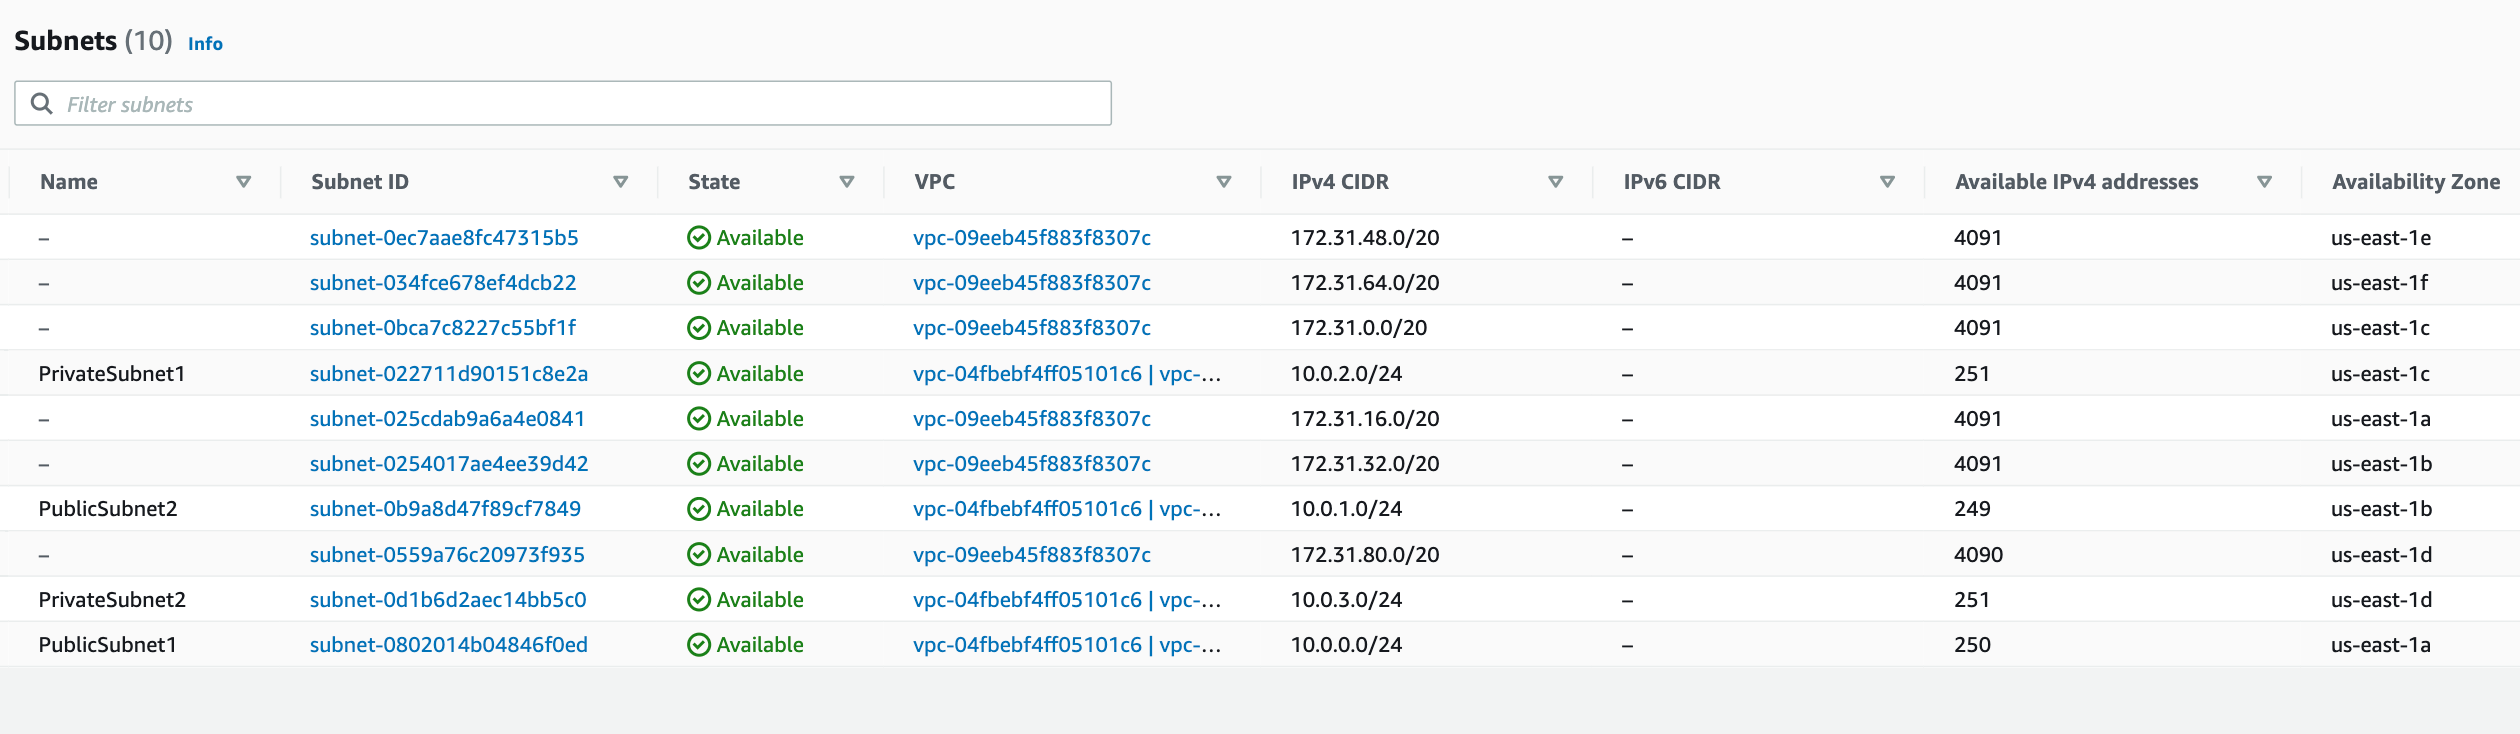This screenshot has width=2520, height=734.
Task: Sort by Subnet ID column arrow
Action: pyautogui.click(x=620, y=182)
